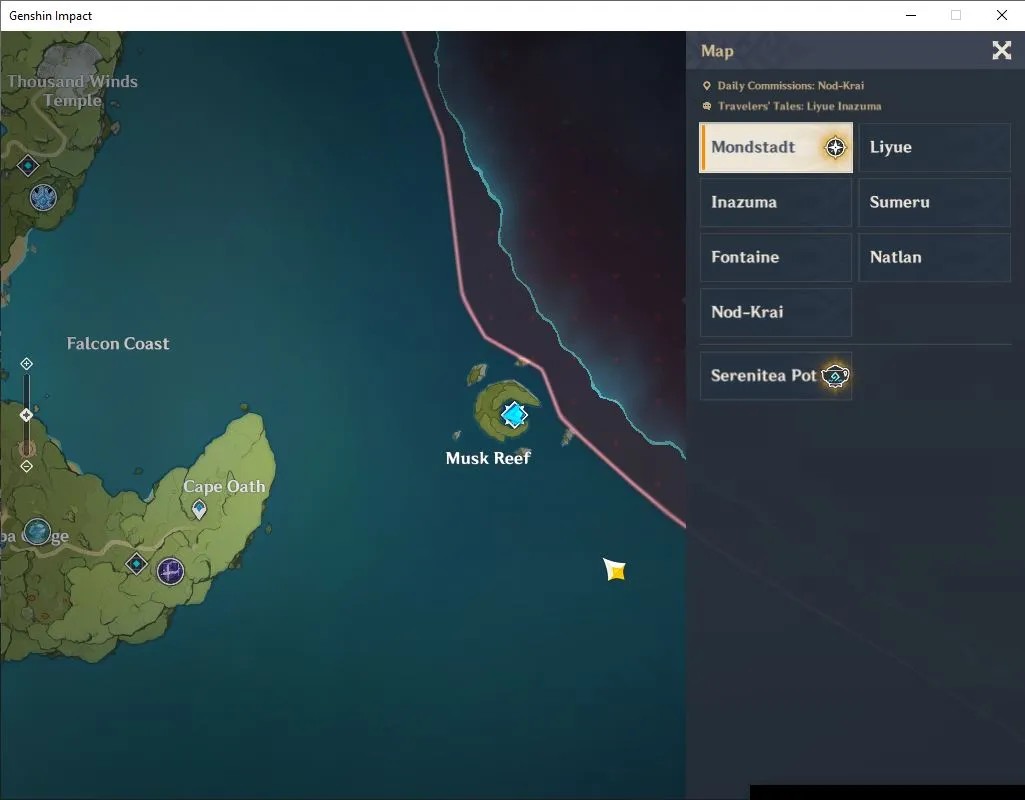Click the Travelers' Tales icon
The width and height of the screenshot is (1025, 800).
(707, 106)
